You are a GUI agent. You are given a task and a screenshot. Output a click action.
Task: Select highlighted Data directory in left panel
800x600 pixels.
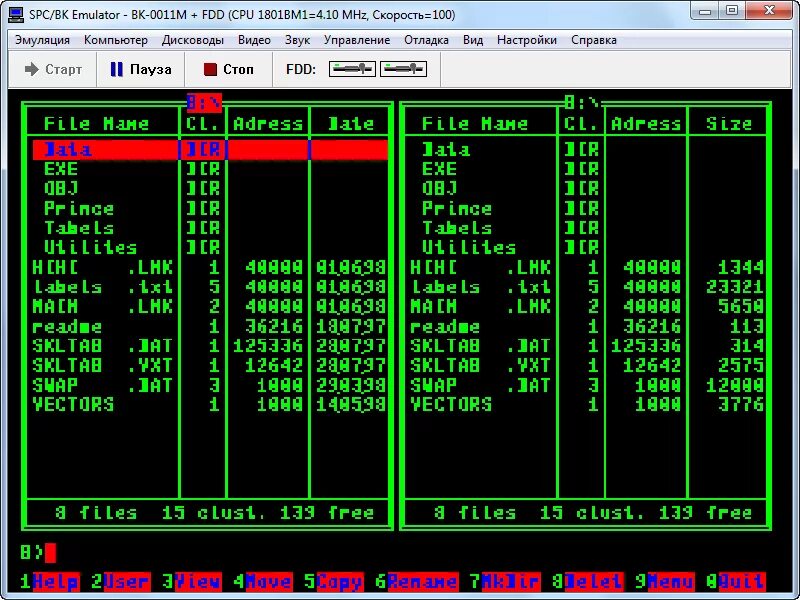tap(210, 149)
